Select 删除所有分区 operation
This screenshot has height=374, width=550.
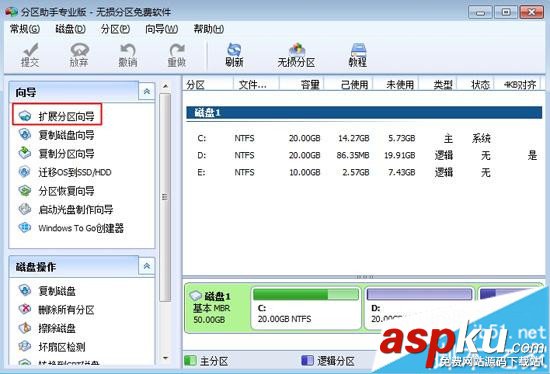click(x=56, y=309)
